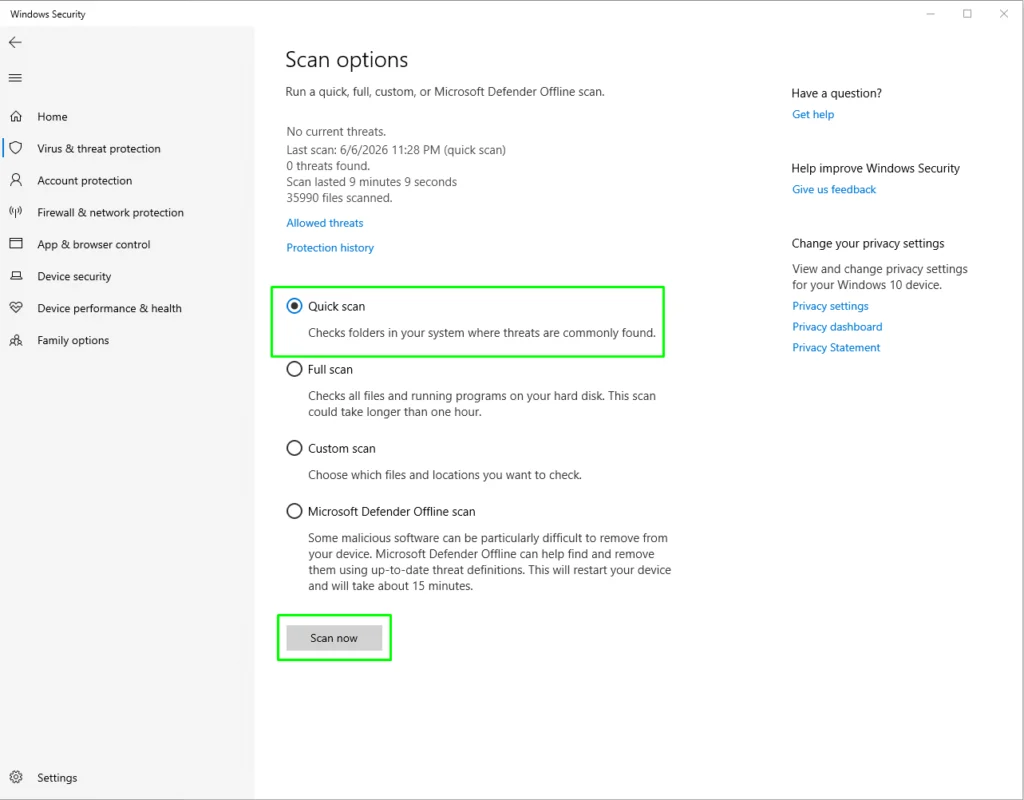Click the Windows Security window title

coord(48,14)
